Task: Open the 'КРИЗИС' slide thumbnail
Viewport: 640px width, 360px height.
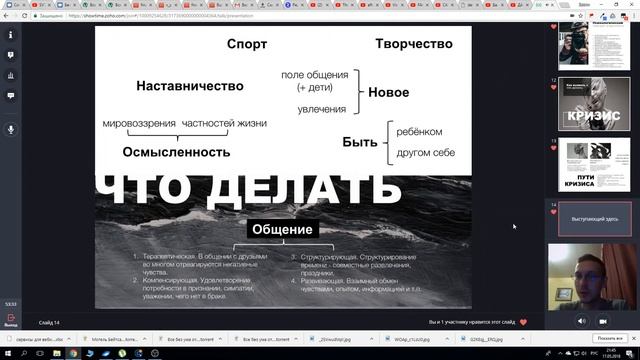Action: pos(594,104)
